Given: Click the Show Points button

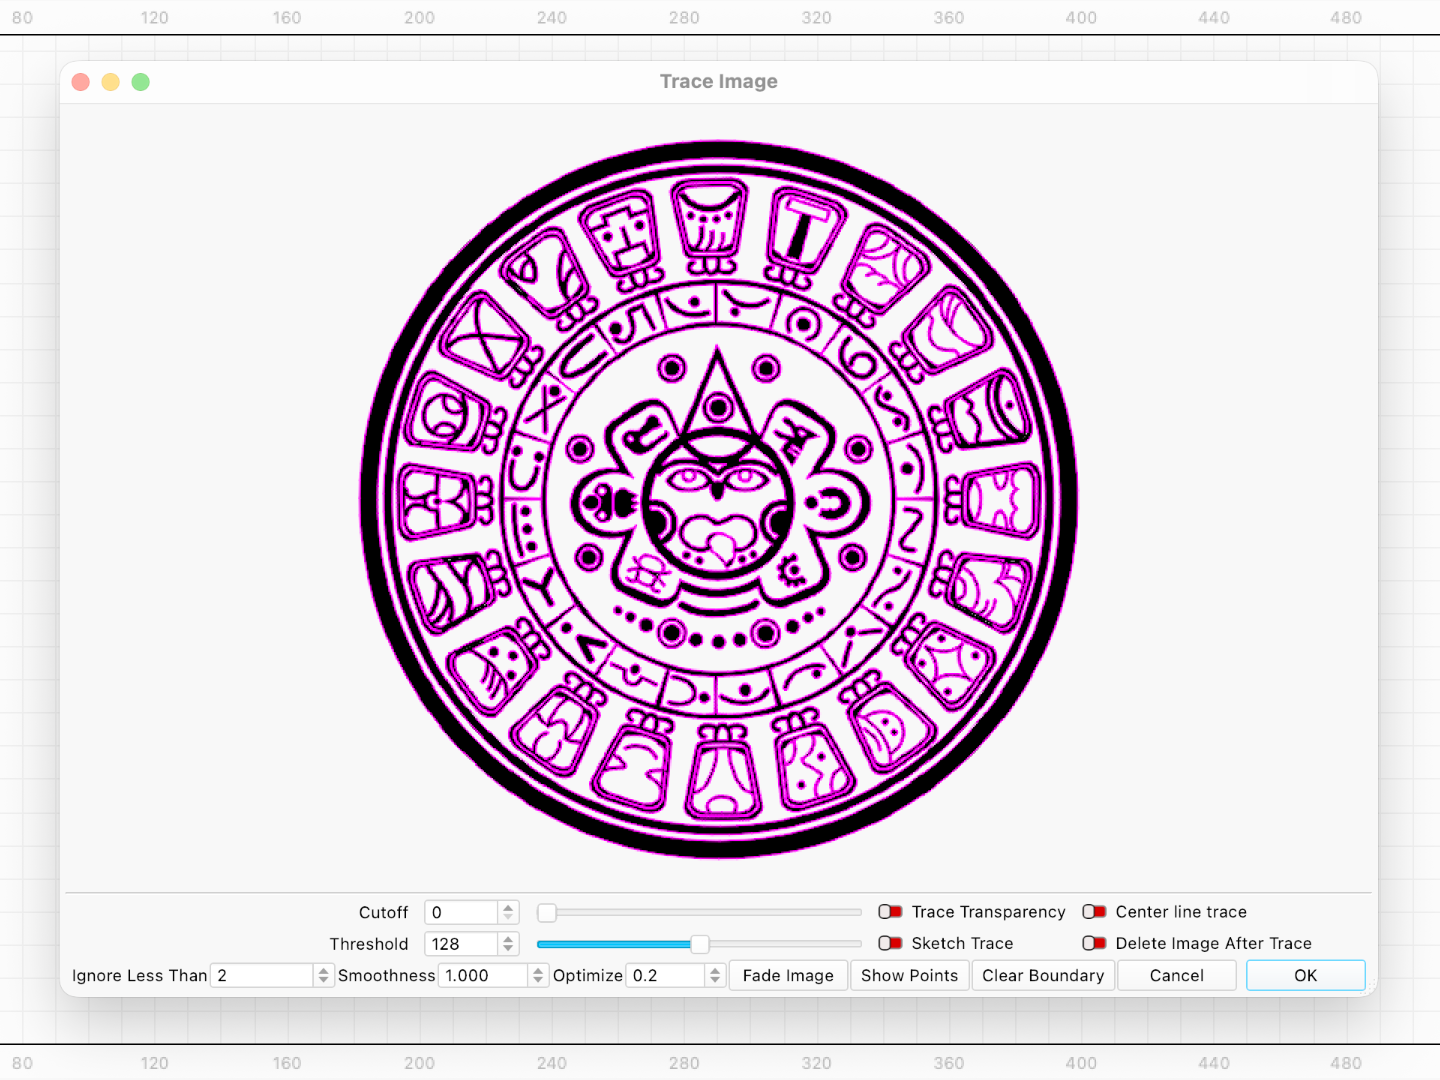Looking at the screenshot, I should (x=909, y=975).
